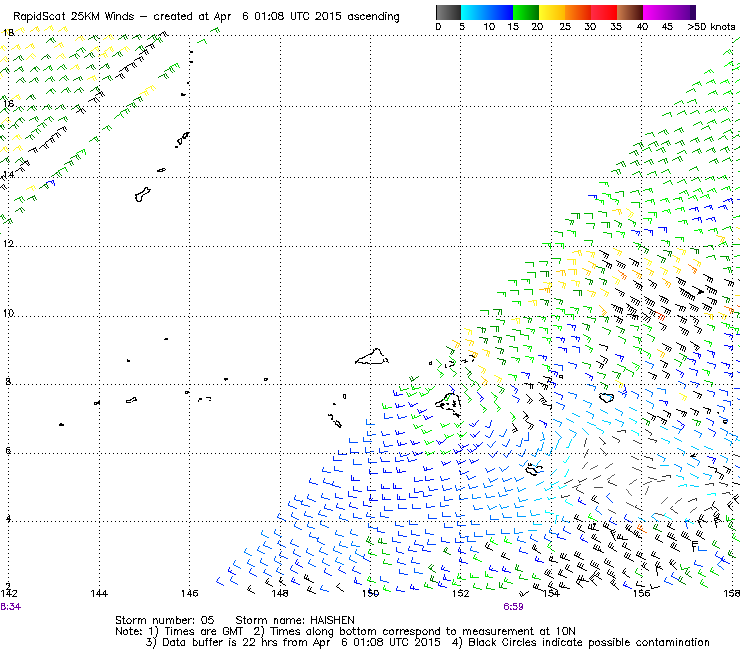Click the "Storm name: HAISHEN" text

click(295, 620)
